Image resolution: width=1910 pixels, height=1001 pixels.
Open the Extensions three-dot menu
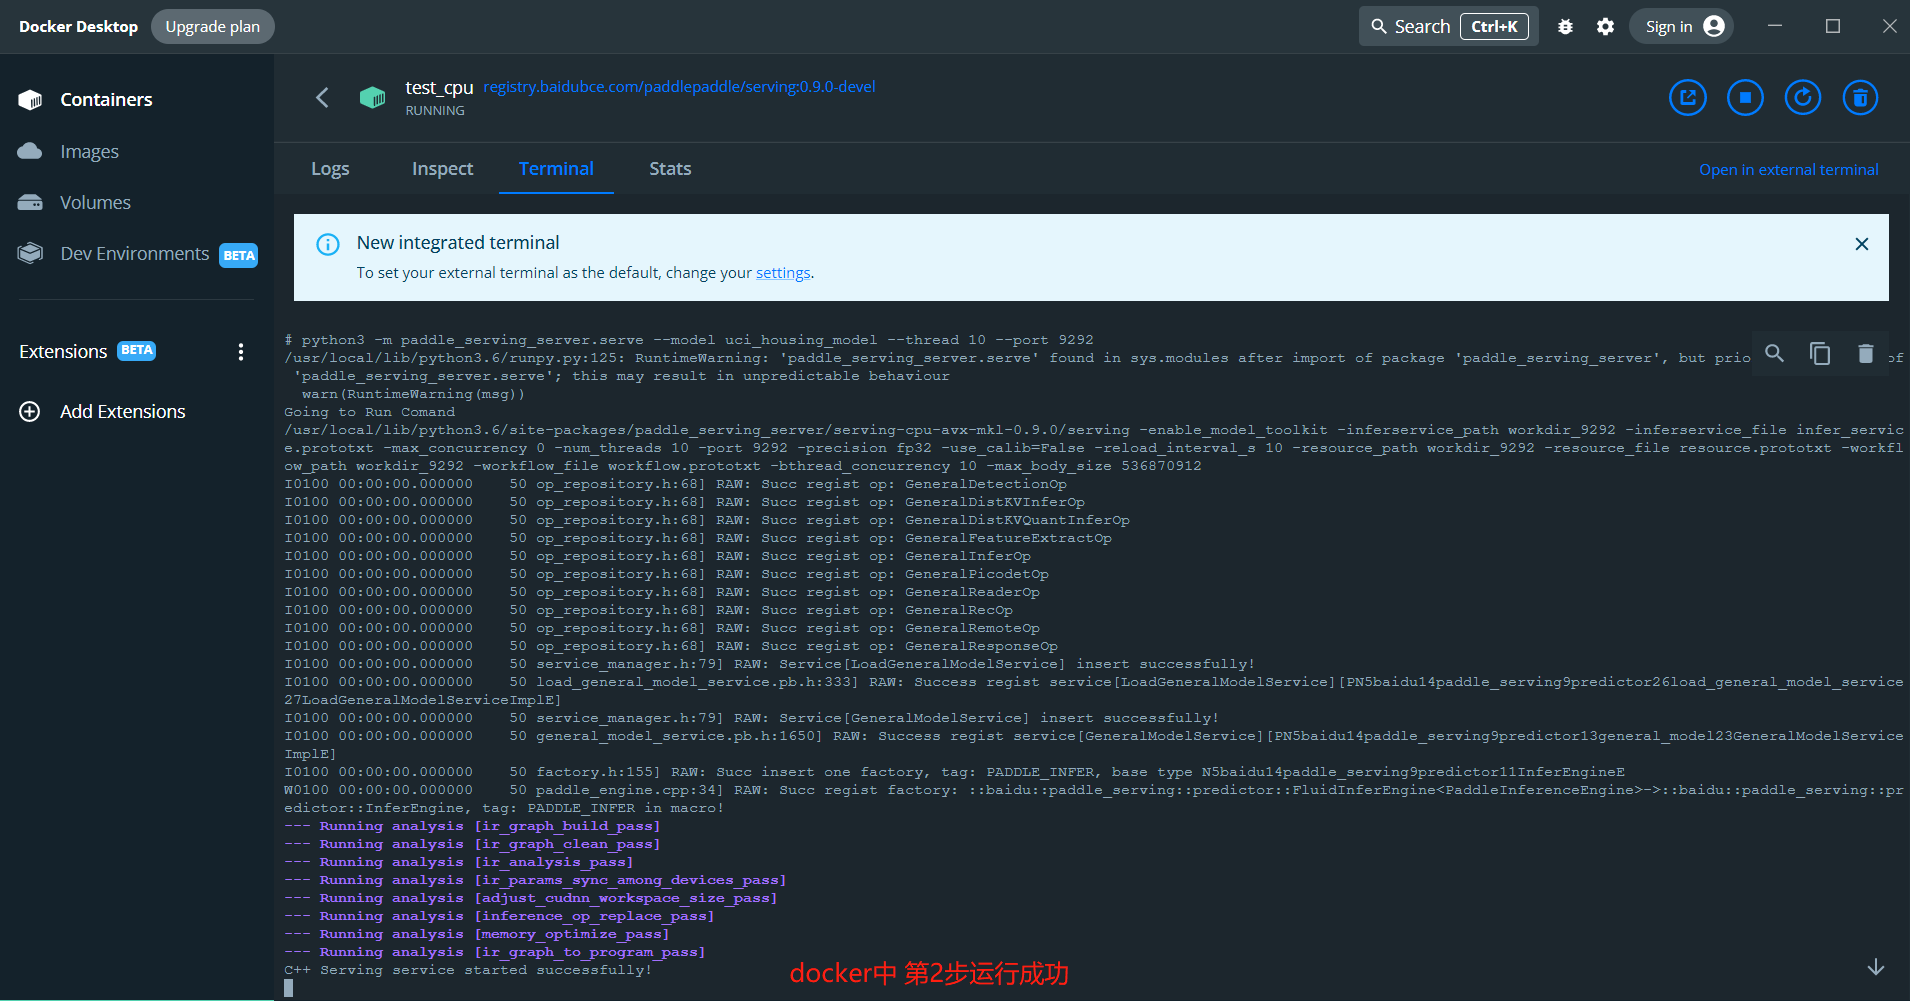(x=241, y=352)
